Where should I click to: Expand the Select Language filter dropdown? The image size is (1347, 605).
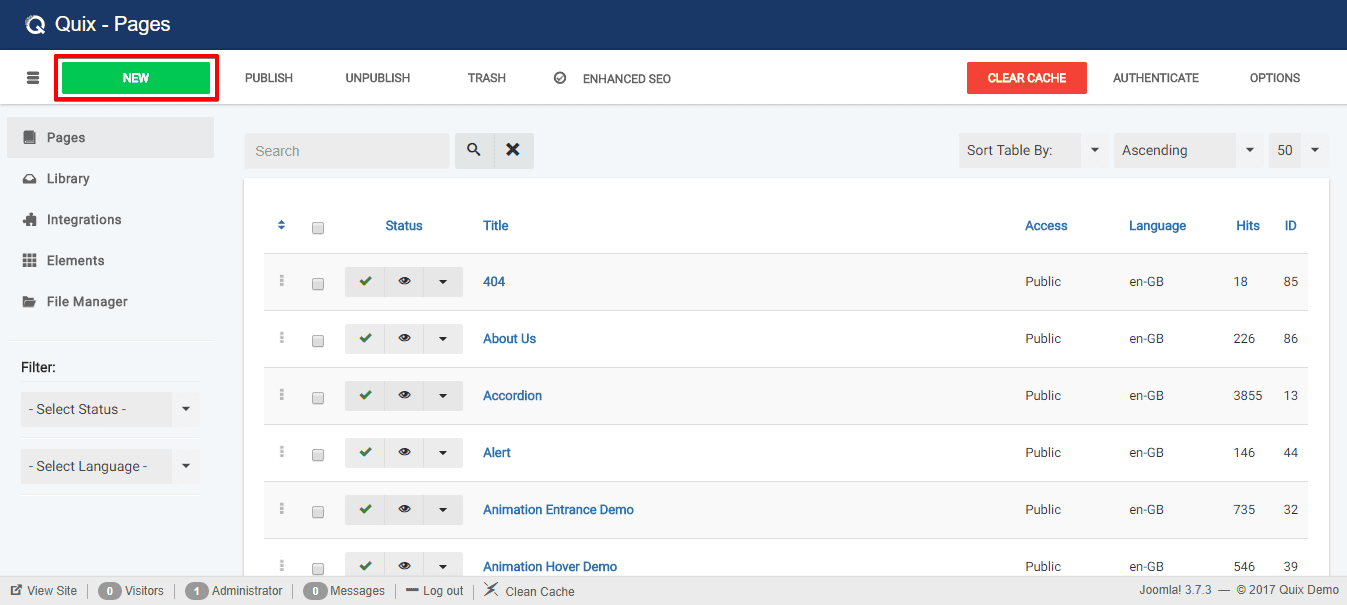click(x=110, y=466)
